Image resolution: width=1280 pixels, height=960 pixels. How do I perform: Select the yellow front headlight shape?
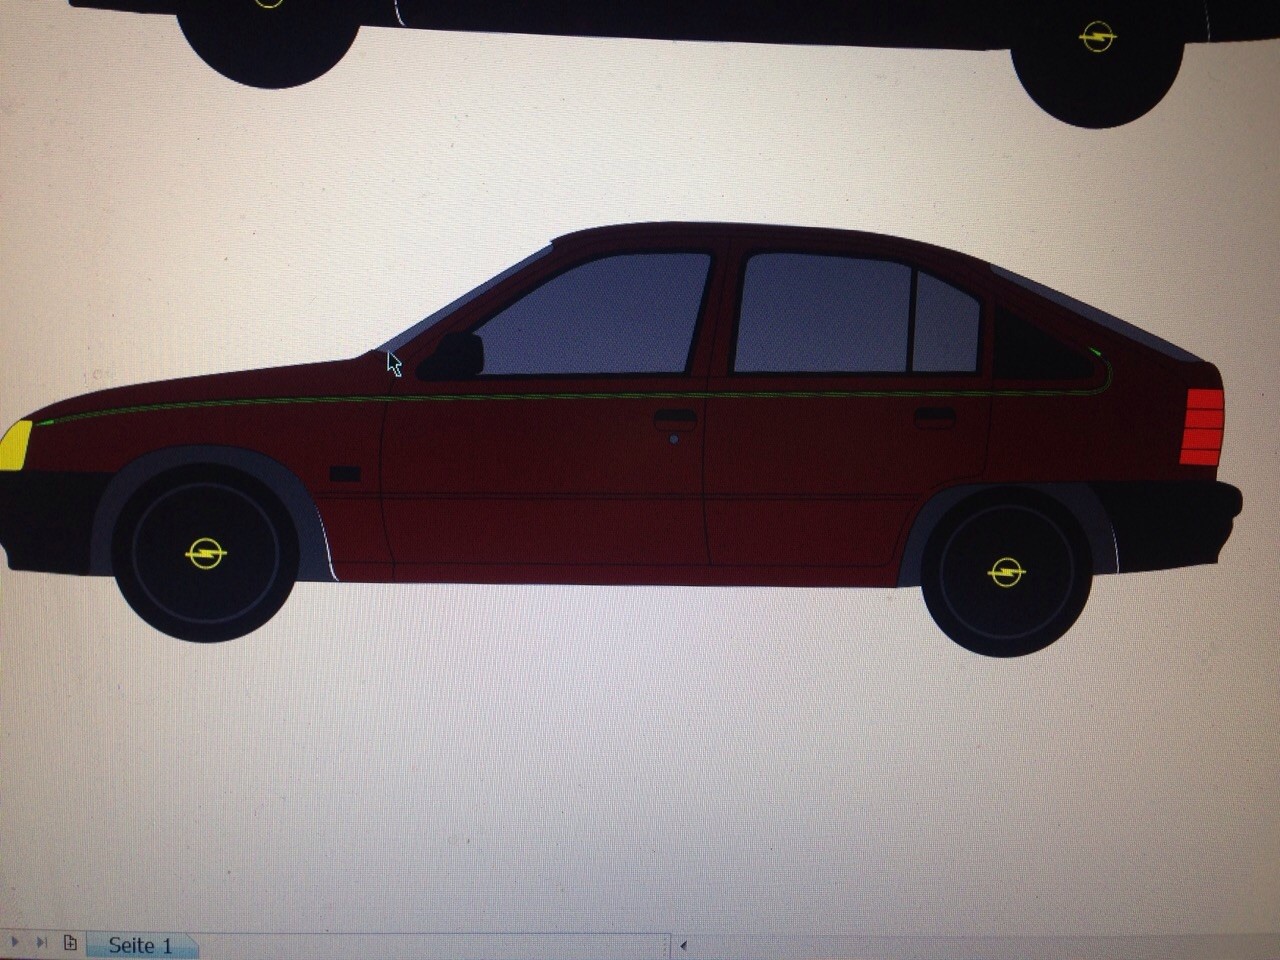point(15,445)
